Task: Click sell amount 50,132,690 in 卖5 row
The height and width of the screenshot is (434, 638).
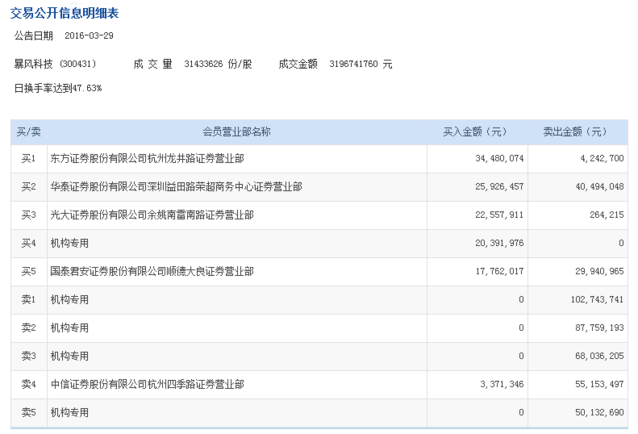Action: (599, 412)
